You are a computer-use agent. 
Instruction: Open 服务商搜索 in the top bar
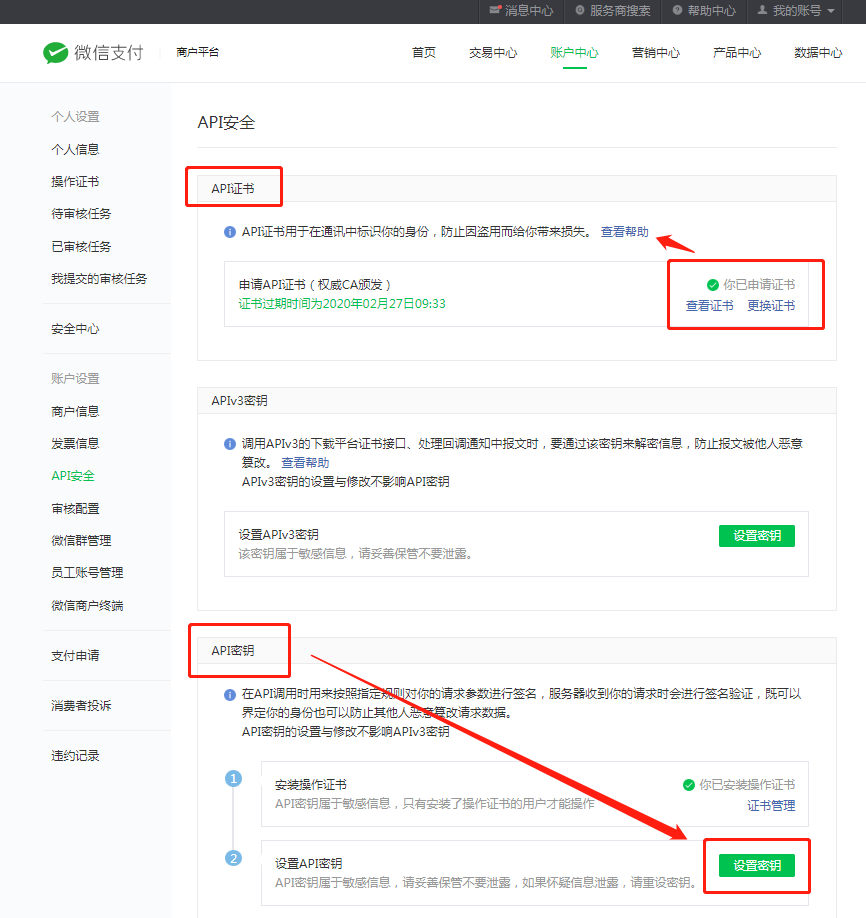(620, 11)
